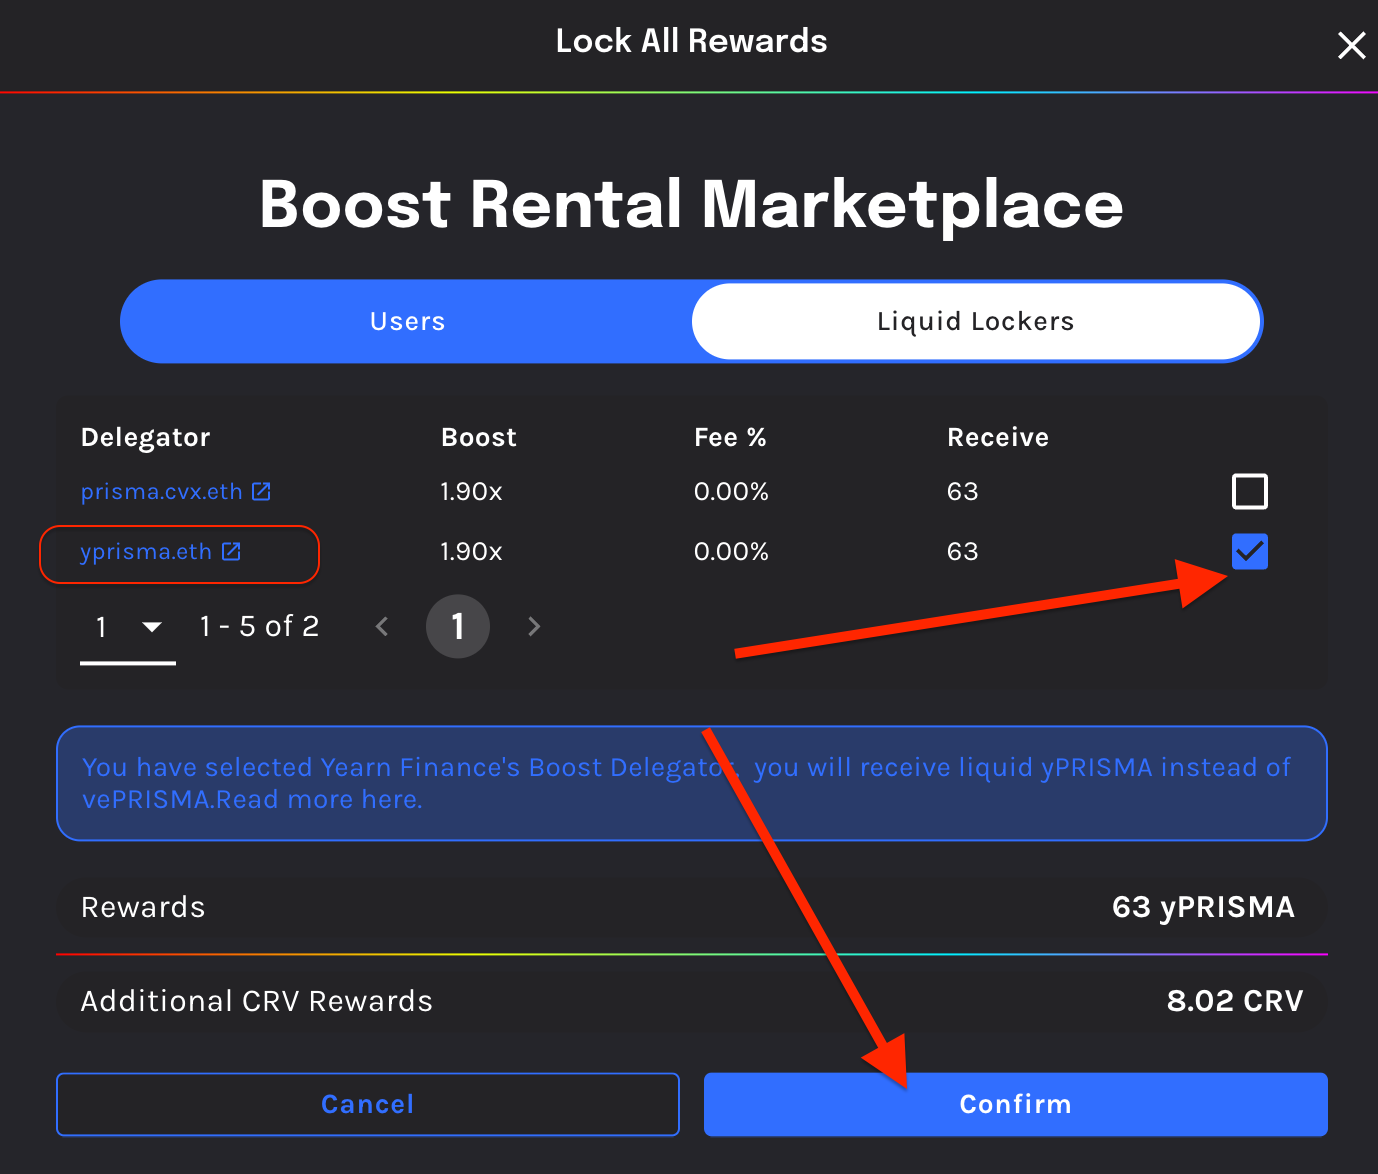Close the Lock All Rewards dialog
Viewport: 1378px width, 1174px height.
[x=1351, y=45]
